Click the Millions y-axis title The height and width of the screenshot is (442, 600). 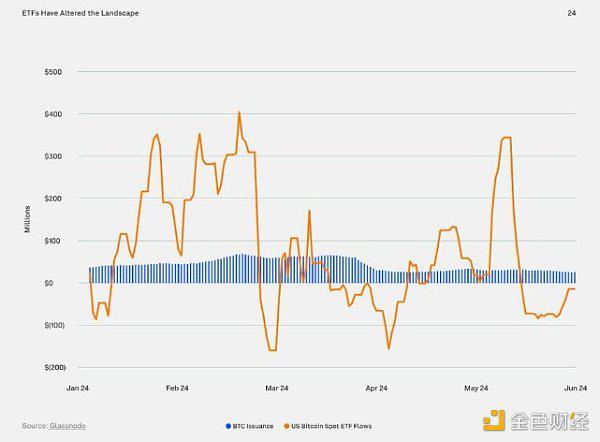click(x=31, y=220)
